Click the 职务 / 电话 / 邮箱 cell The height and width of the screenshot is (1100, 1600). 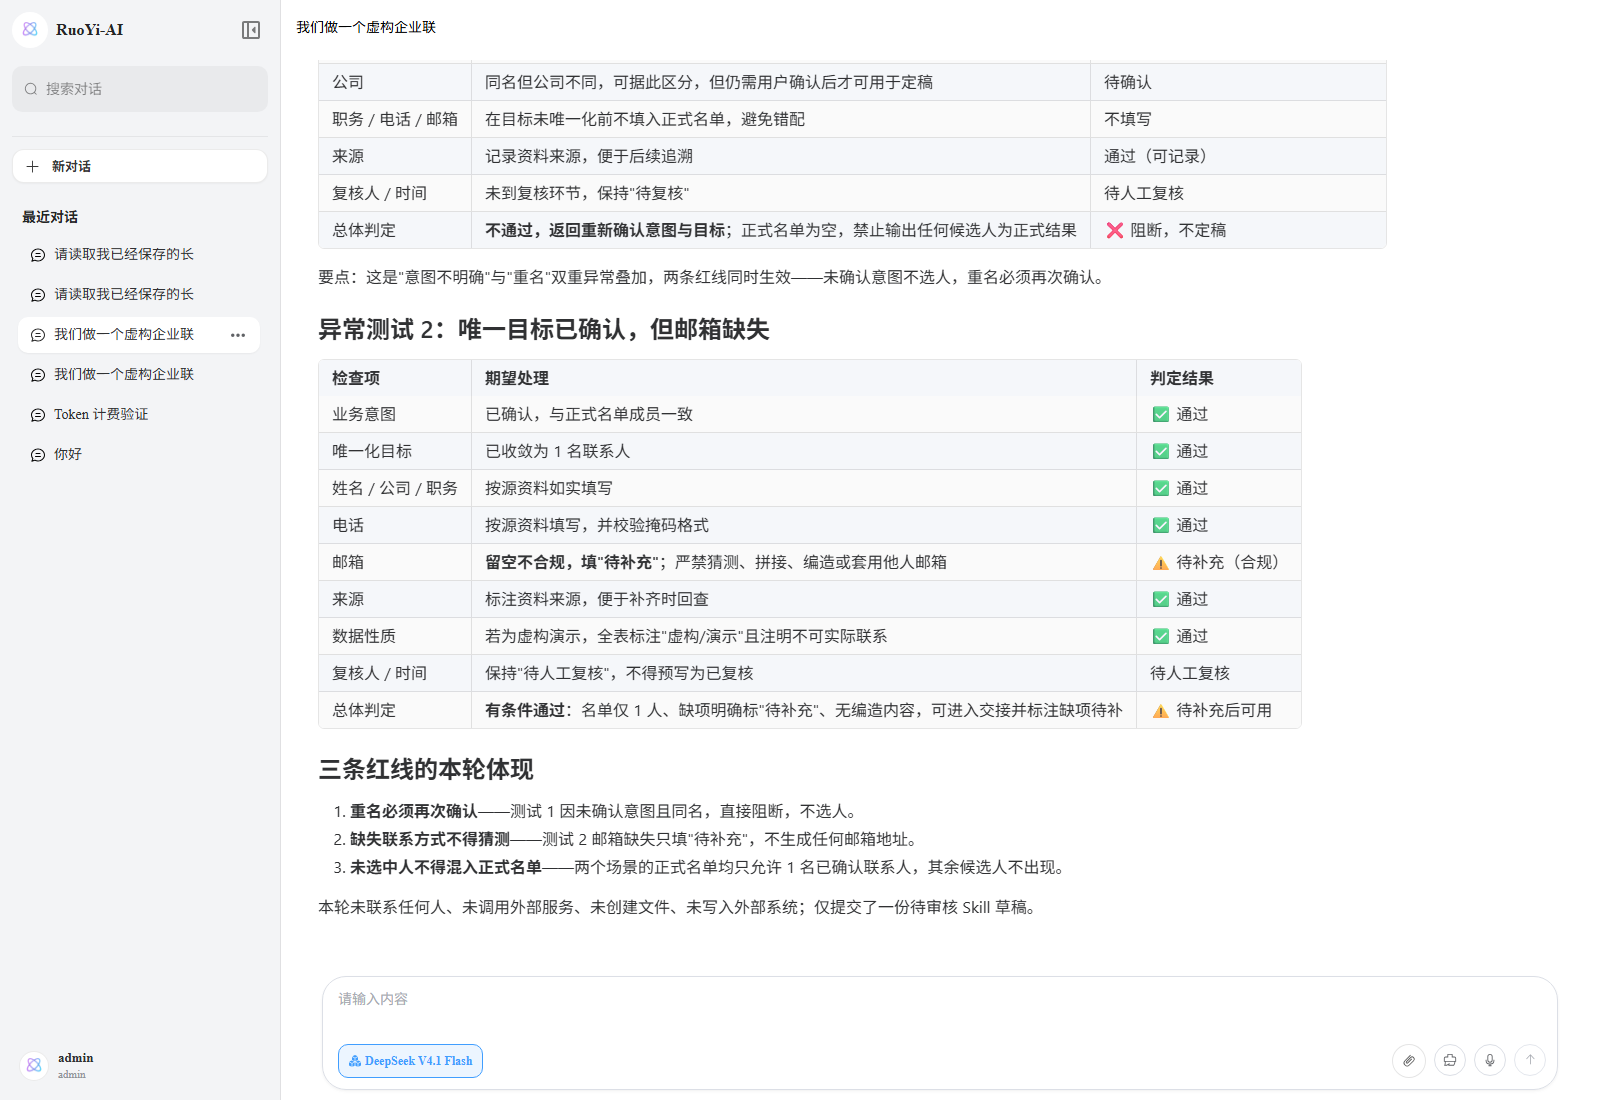click(x=395, y=119)
